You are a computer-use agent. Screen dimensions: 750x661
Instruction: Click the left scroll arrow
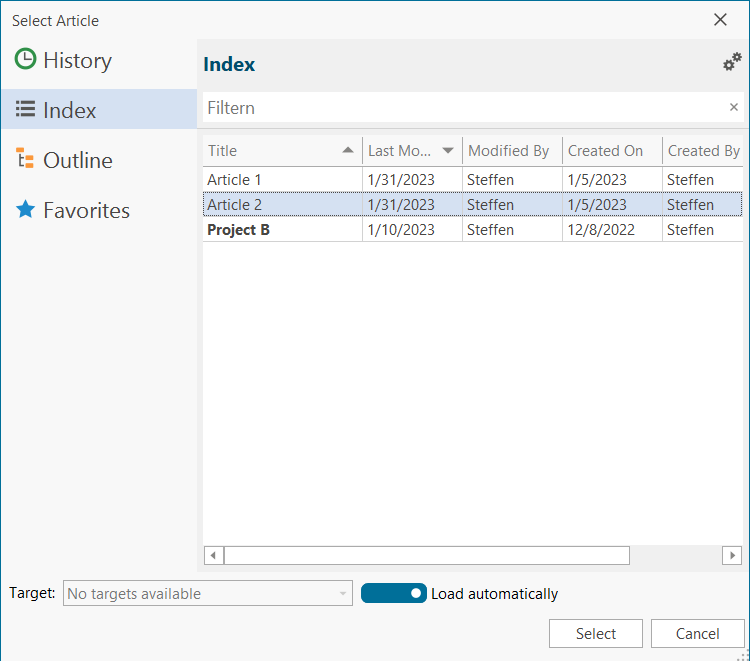(213, 555)
